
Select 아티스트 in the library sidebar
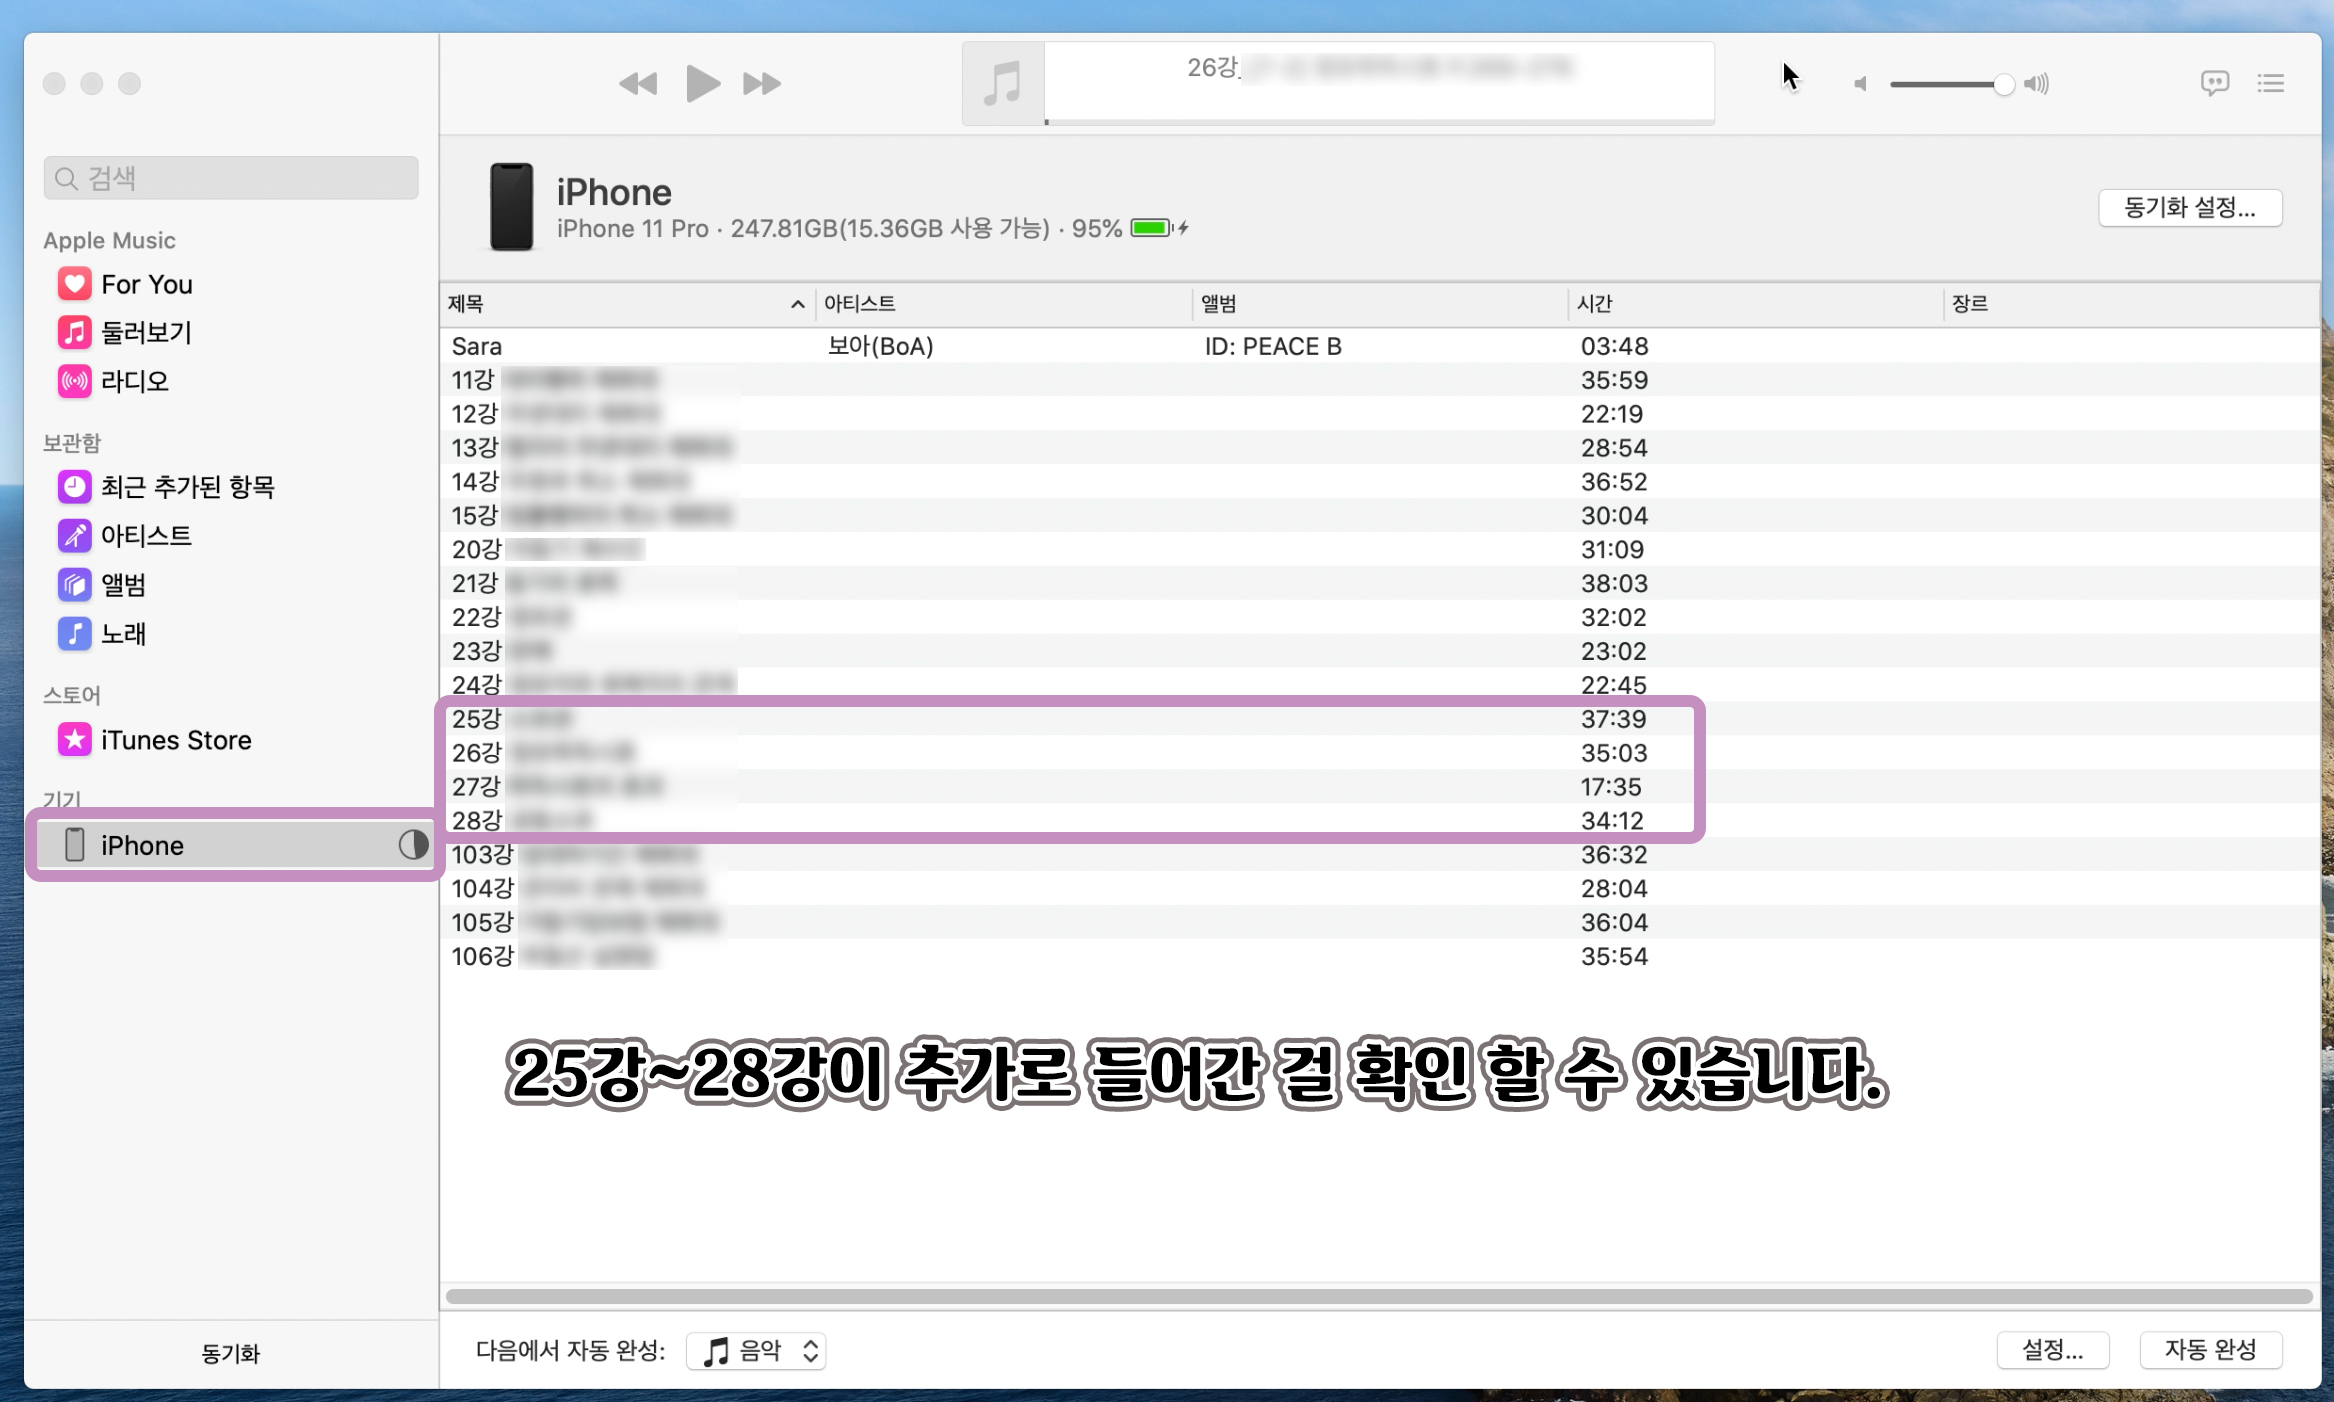tap(146, 536)
